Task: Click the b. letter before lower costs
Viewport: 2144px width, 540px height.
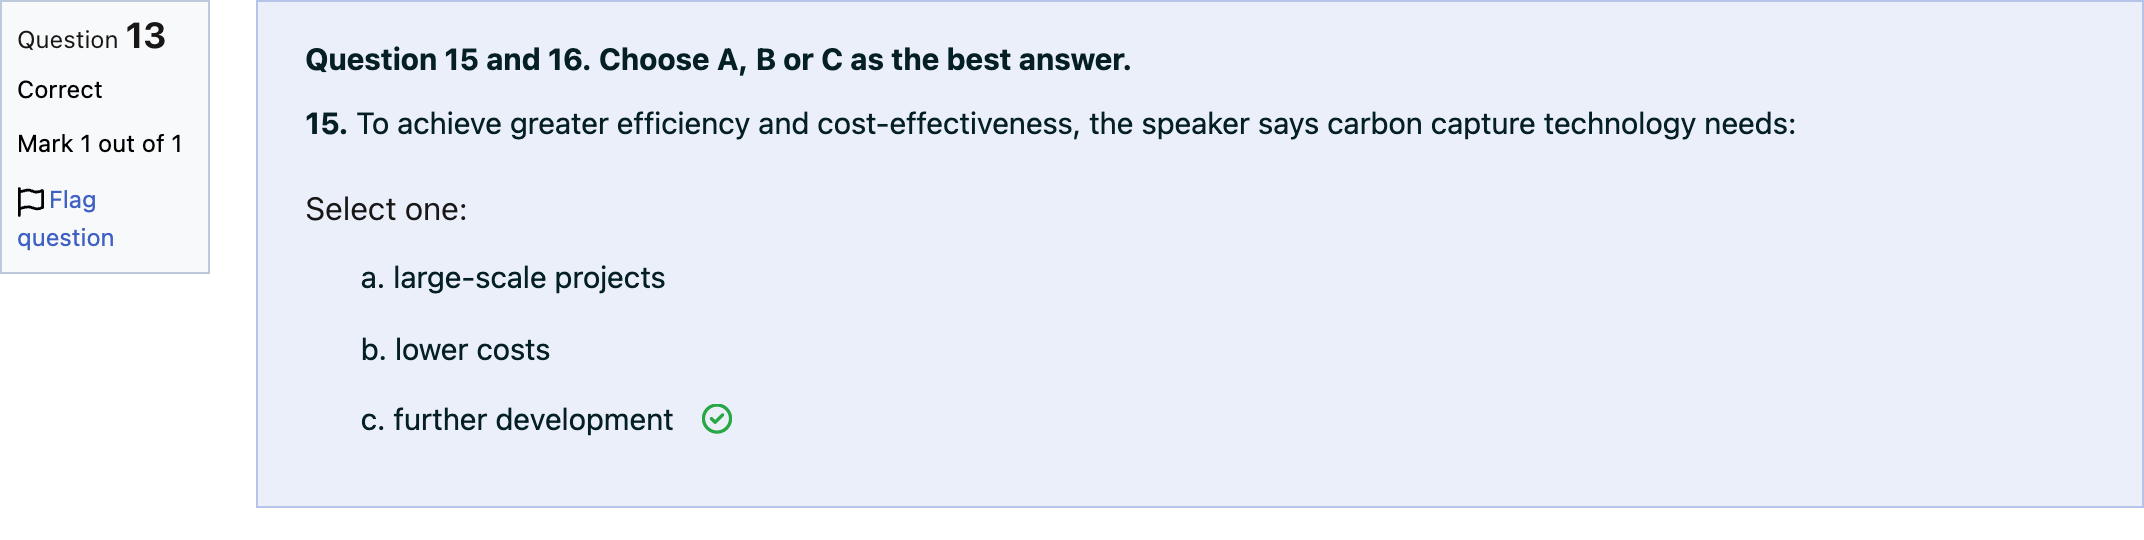Action: pos(373,350)
